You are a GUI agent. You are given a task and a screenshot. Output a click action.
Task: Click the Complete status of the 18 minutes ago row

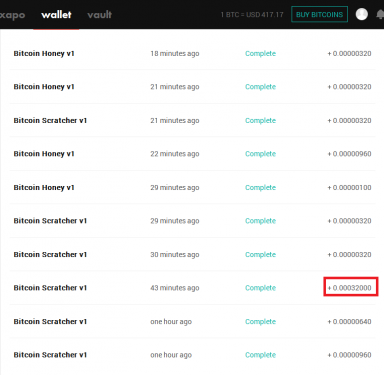coord(260,53)
